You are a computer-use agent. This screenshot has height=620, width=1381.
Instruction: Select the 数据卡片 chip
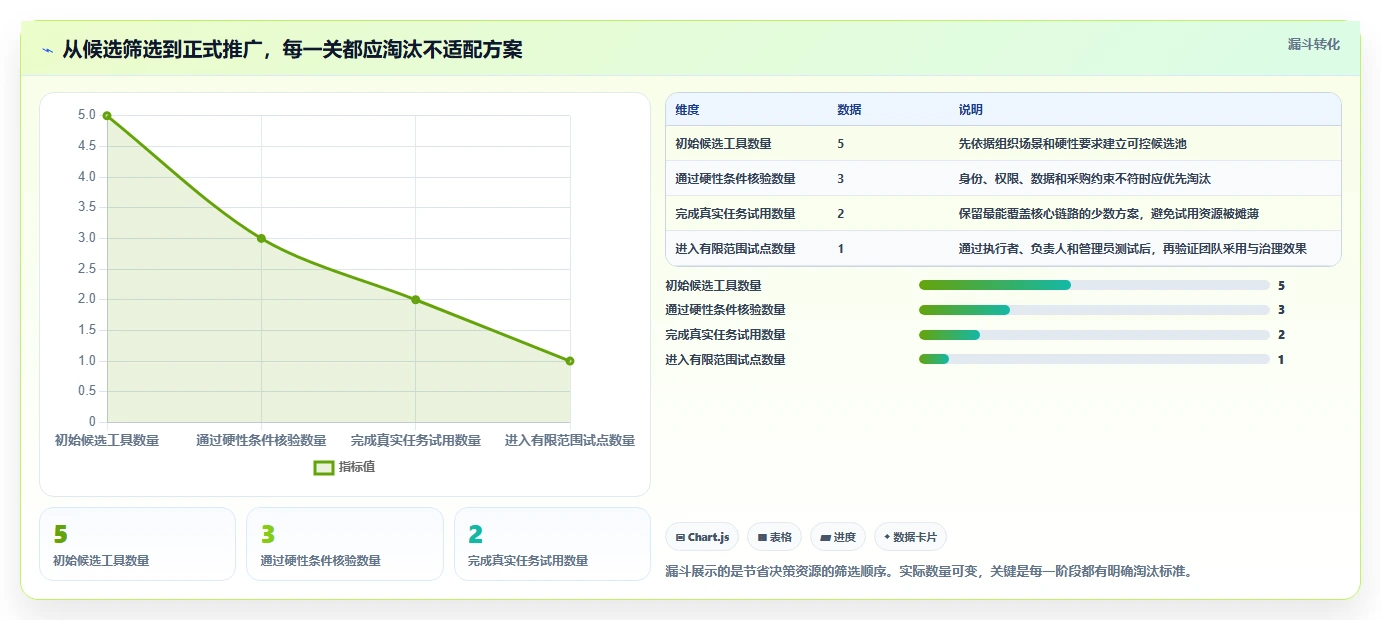click(910, 537)
